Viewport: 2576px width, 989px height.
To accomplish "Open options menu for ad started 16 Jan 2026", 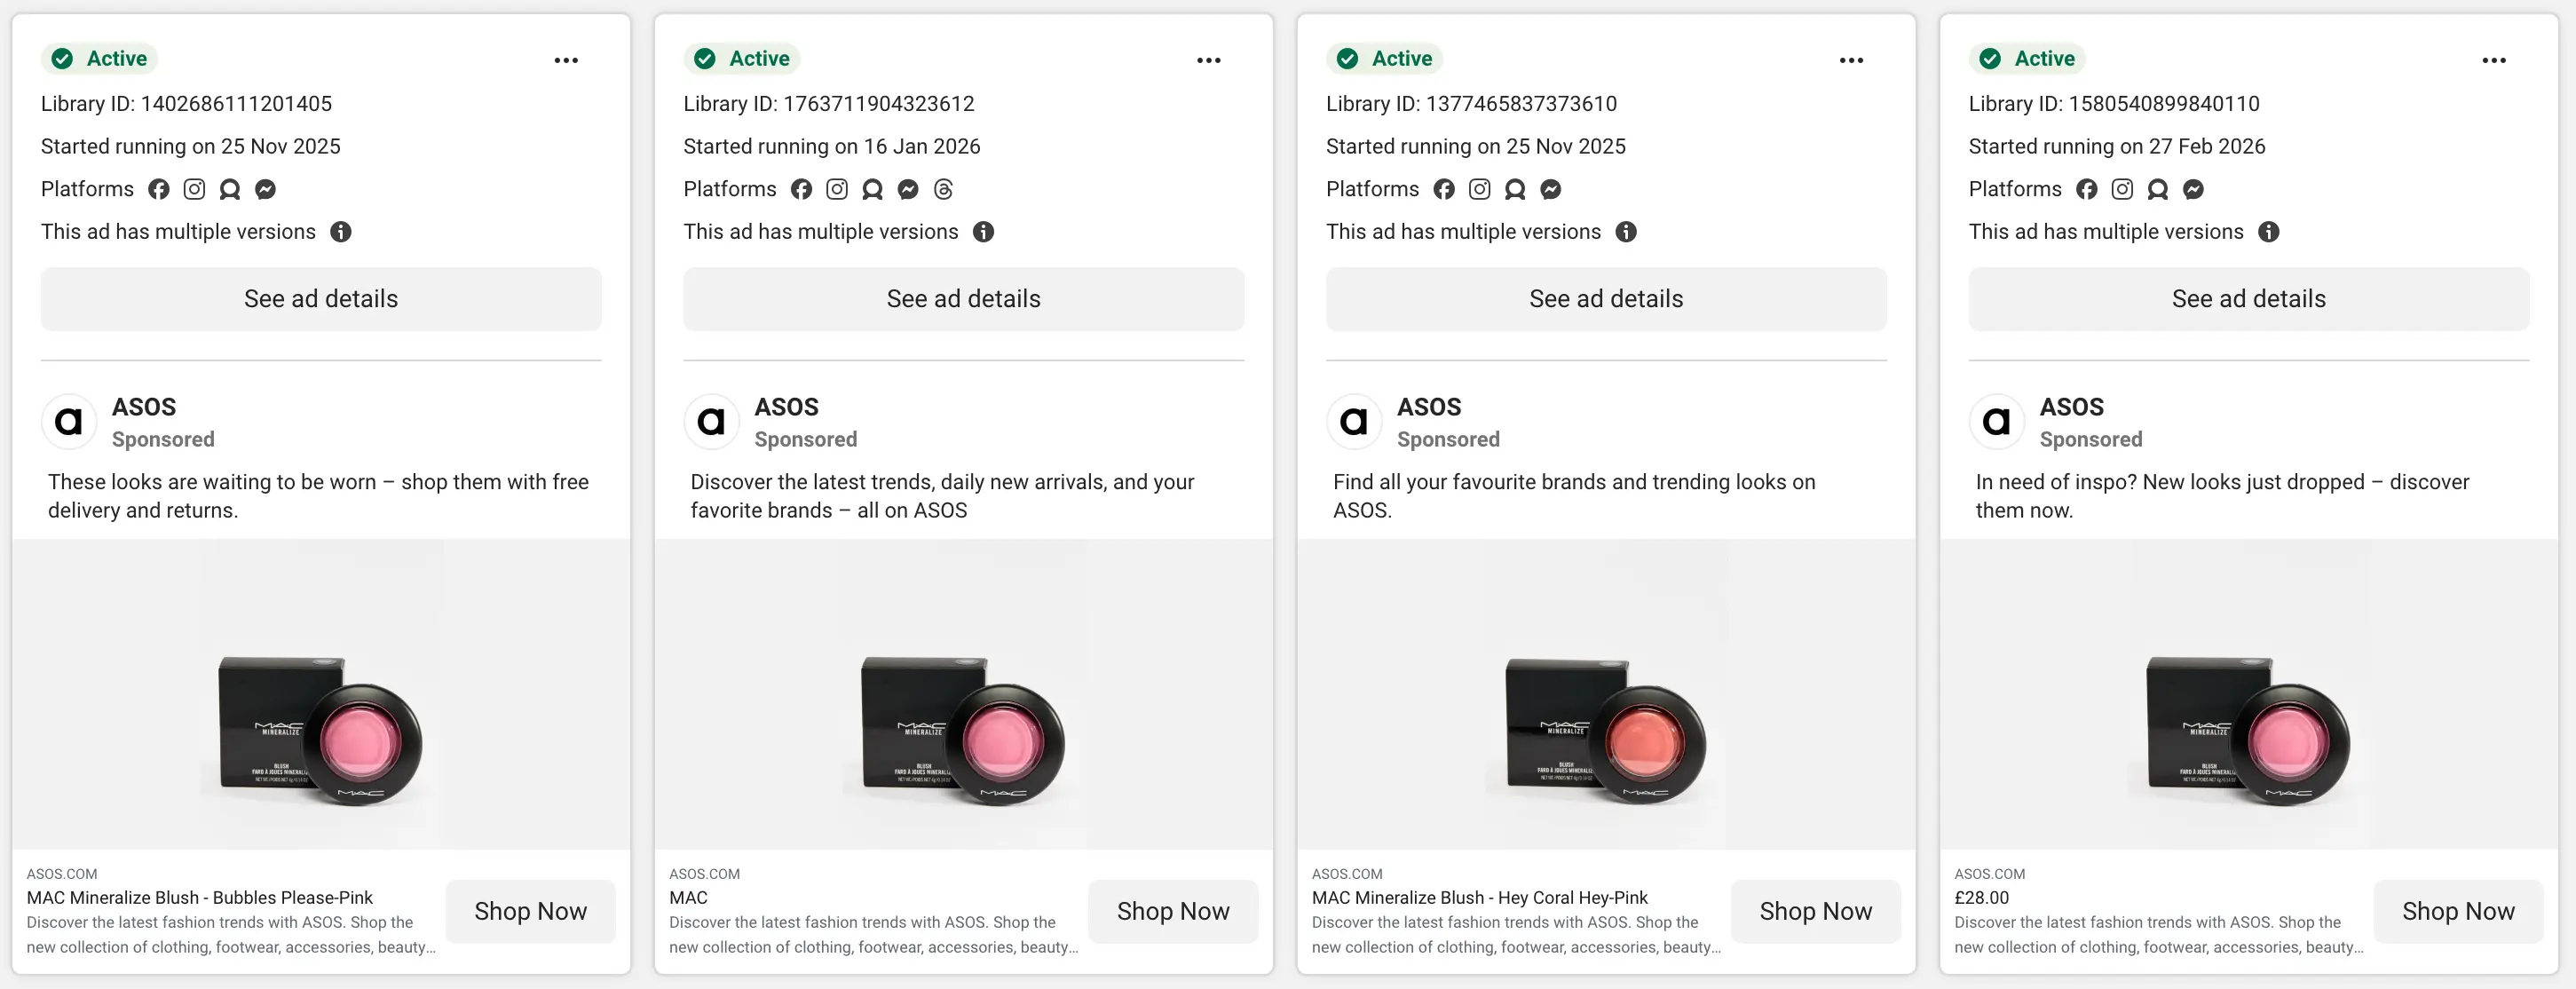I will (x=1208, y=60).
